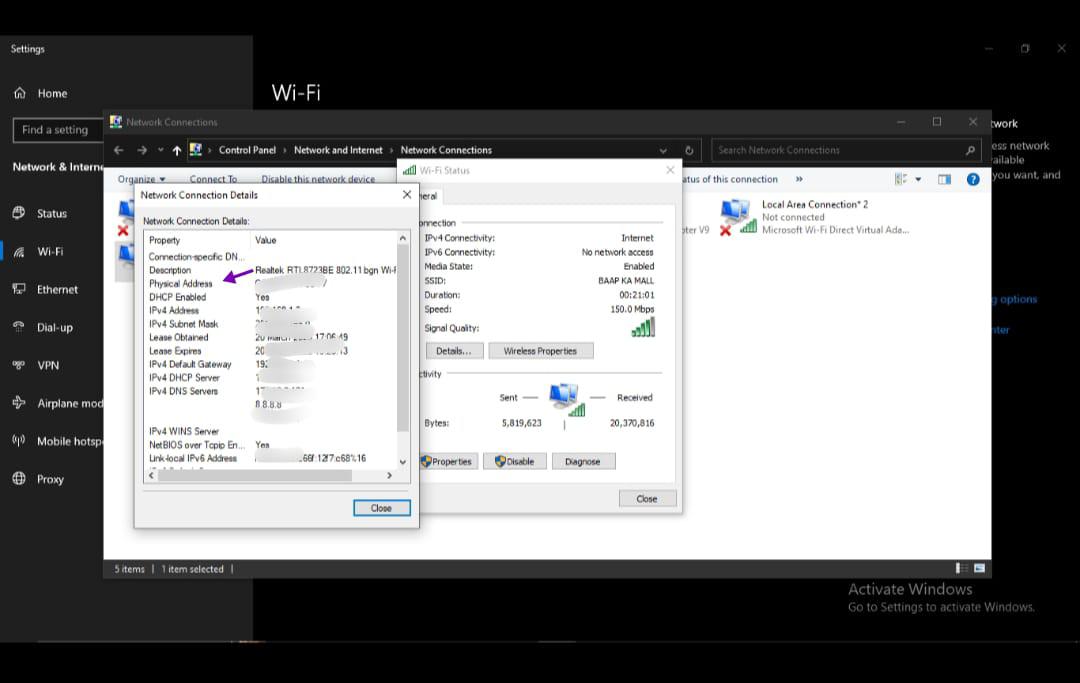Click the Up arrow in Network Connections
This screenshot has width=1080, height=683.
coord(177,150)
